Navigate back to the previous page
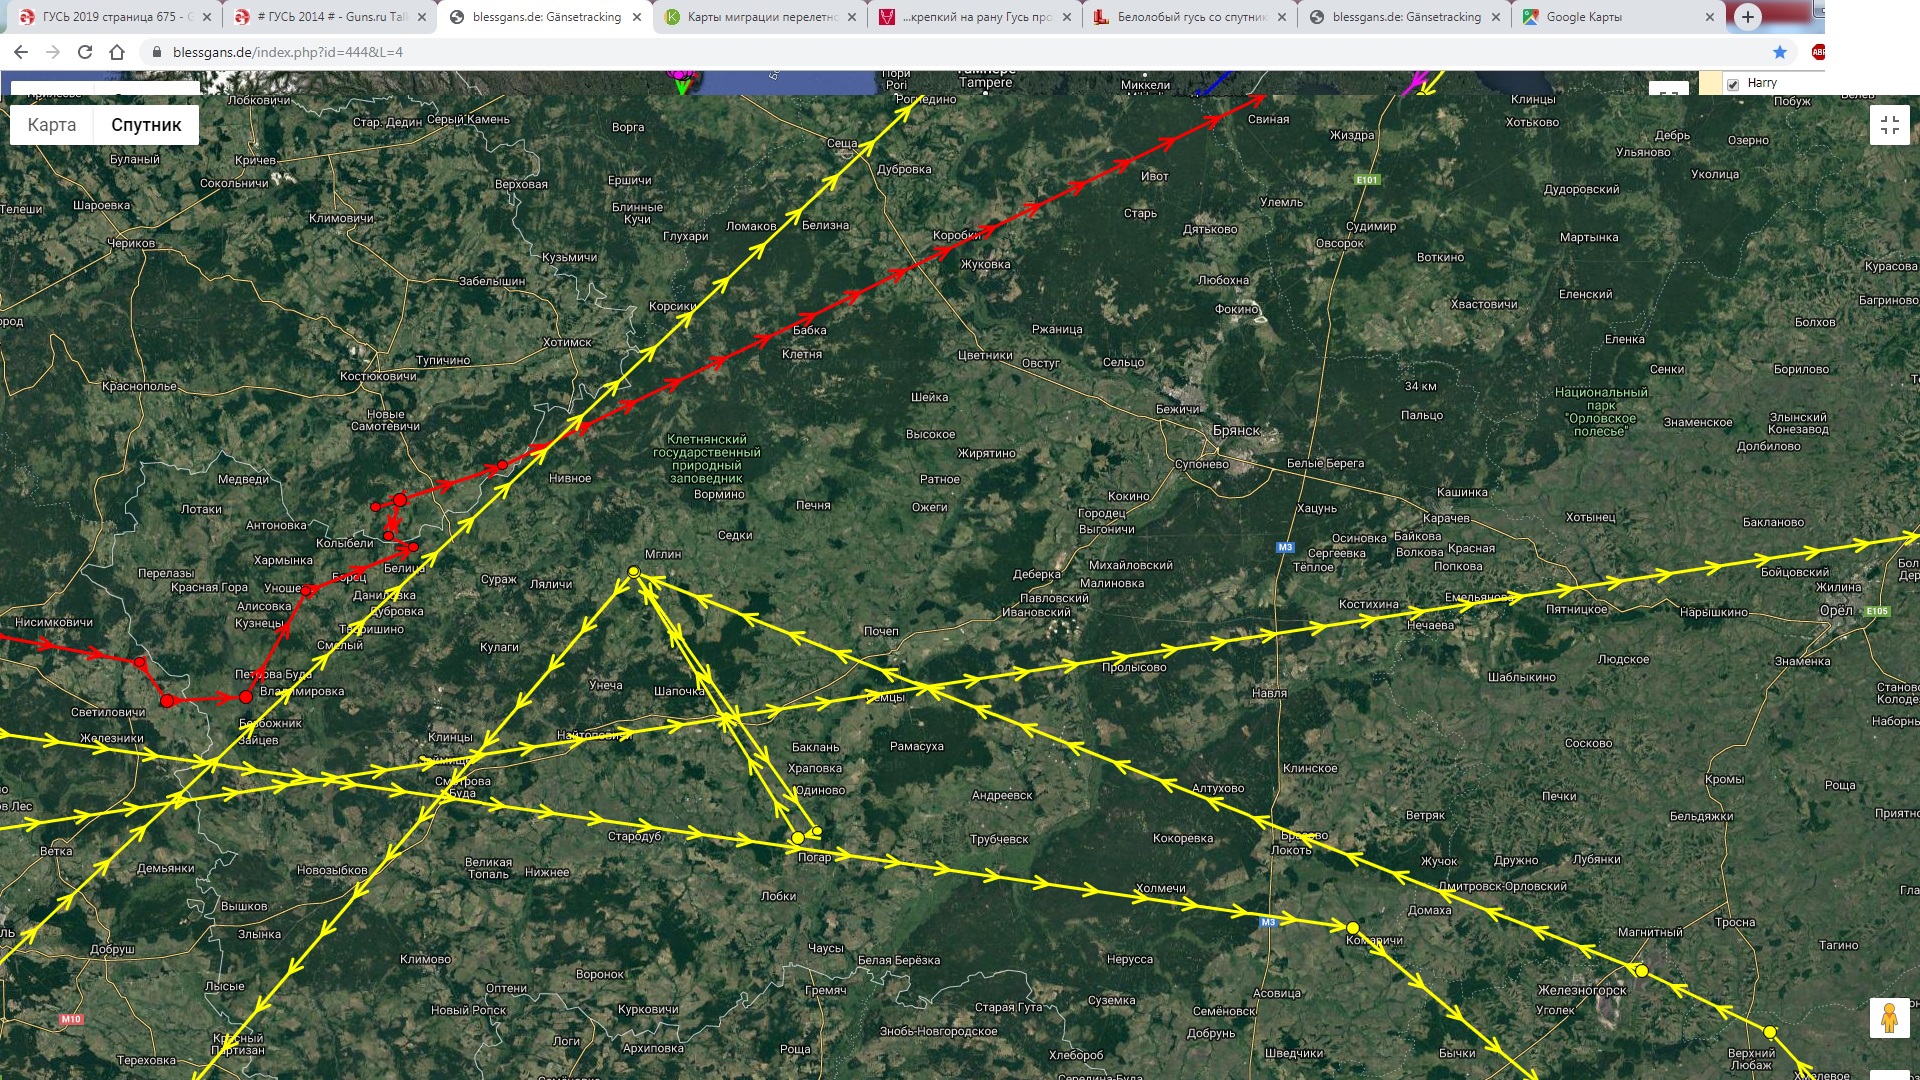1920x1080 pixels. point(21,52)
